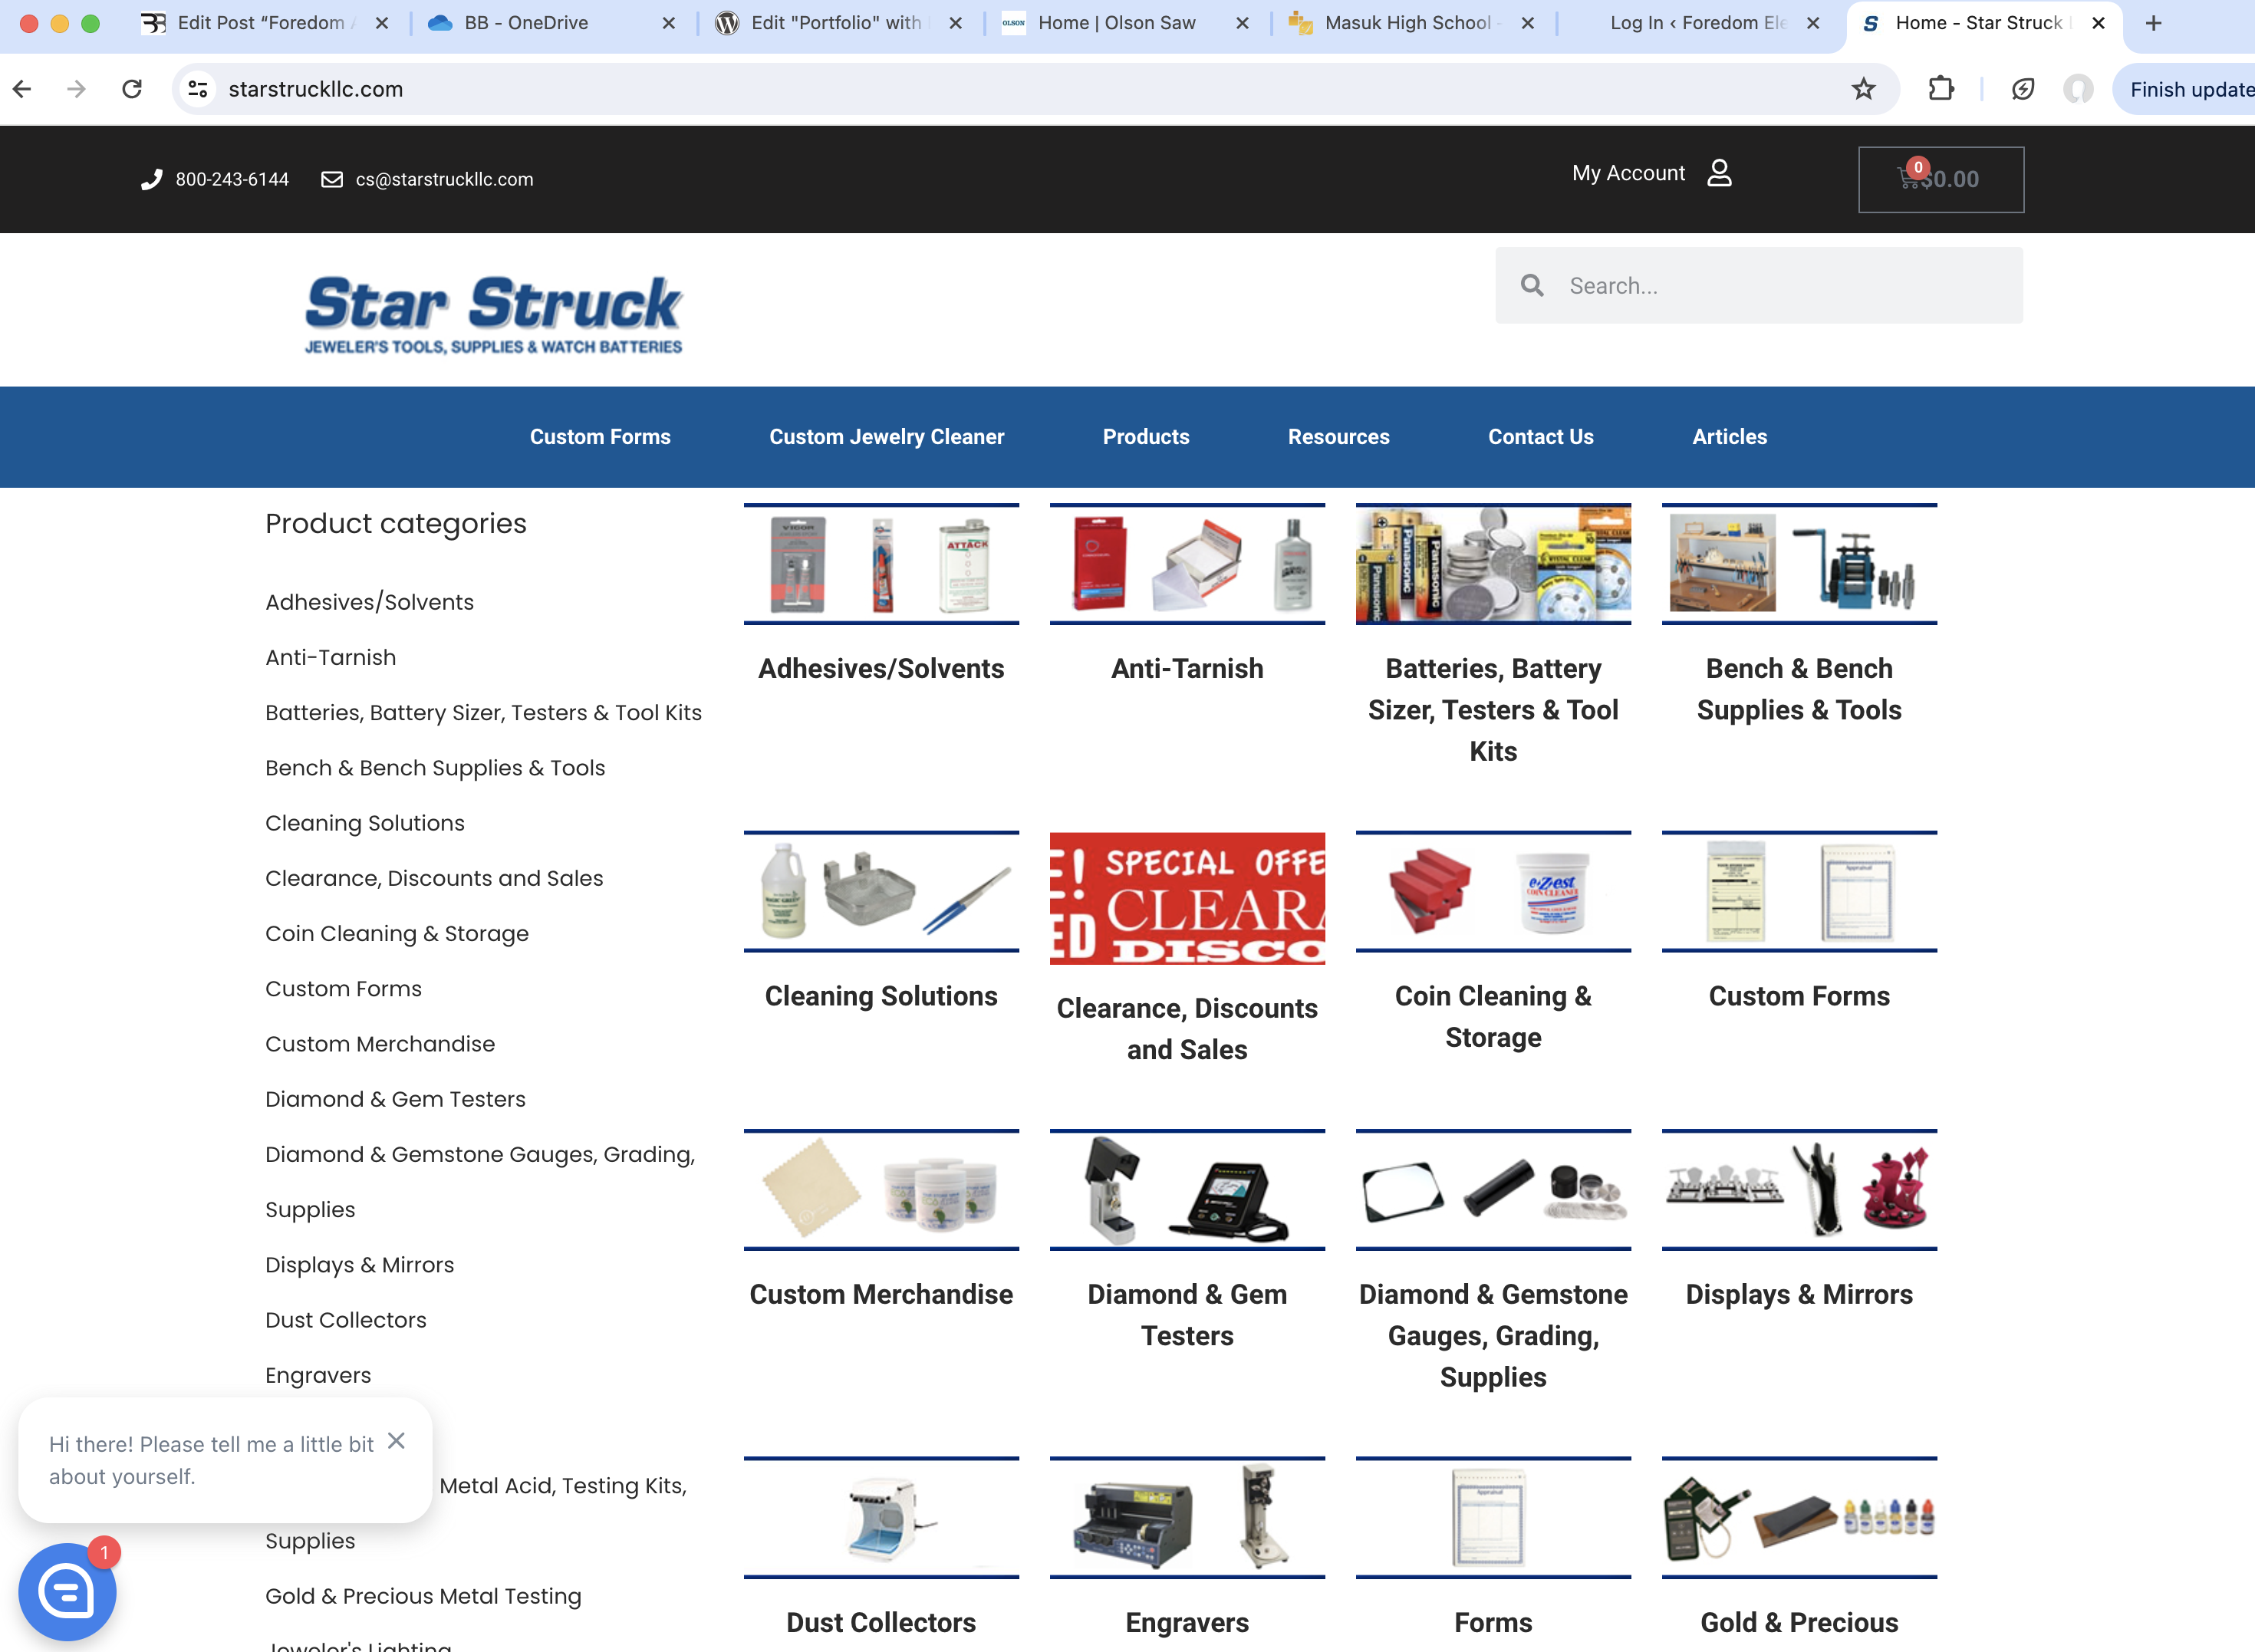
Task: Click the Anti-Tarnish category thumbnail
Action: click(x=1187, y=564)
